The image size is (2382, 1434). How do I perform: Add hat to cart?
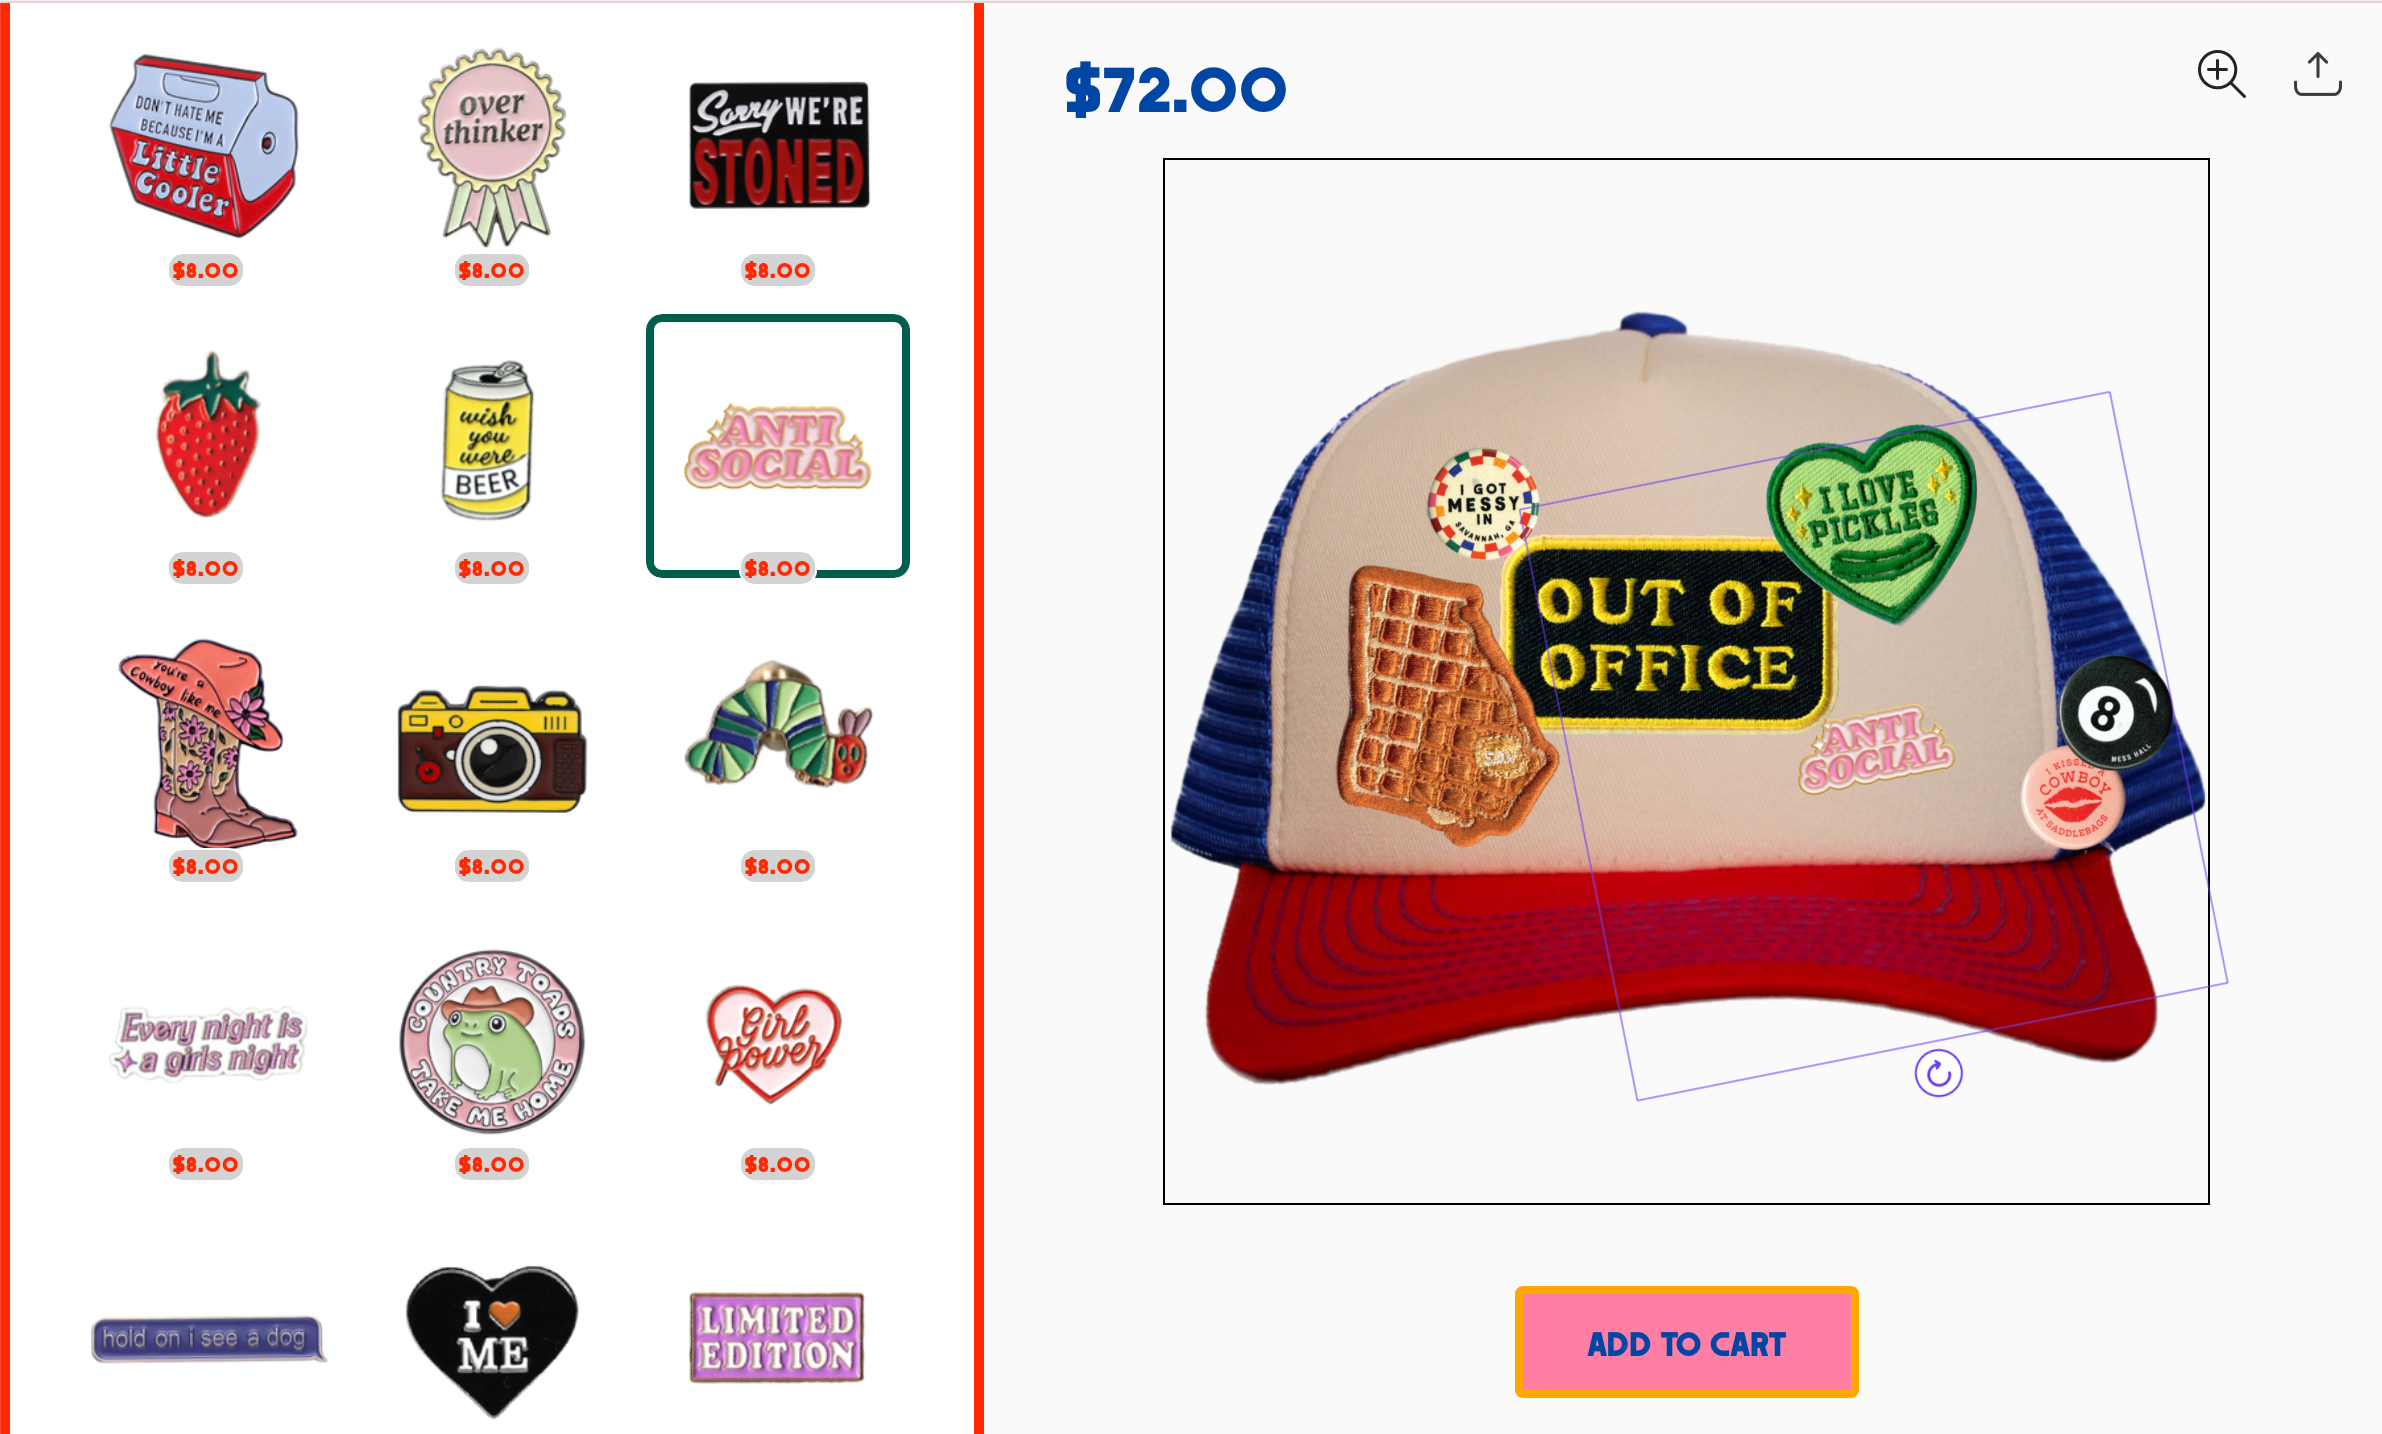coord(1686,1342)
